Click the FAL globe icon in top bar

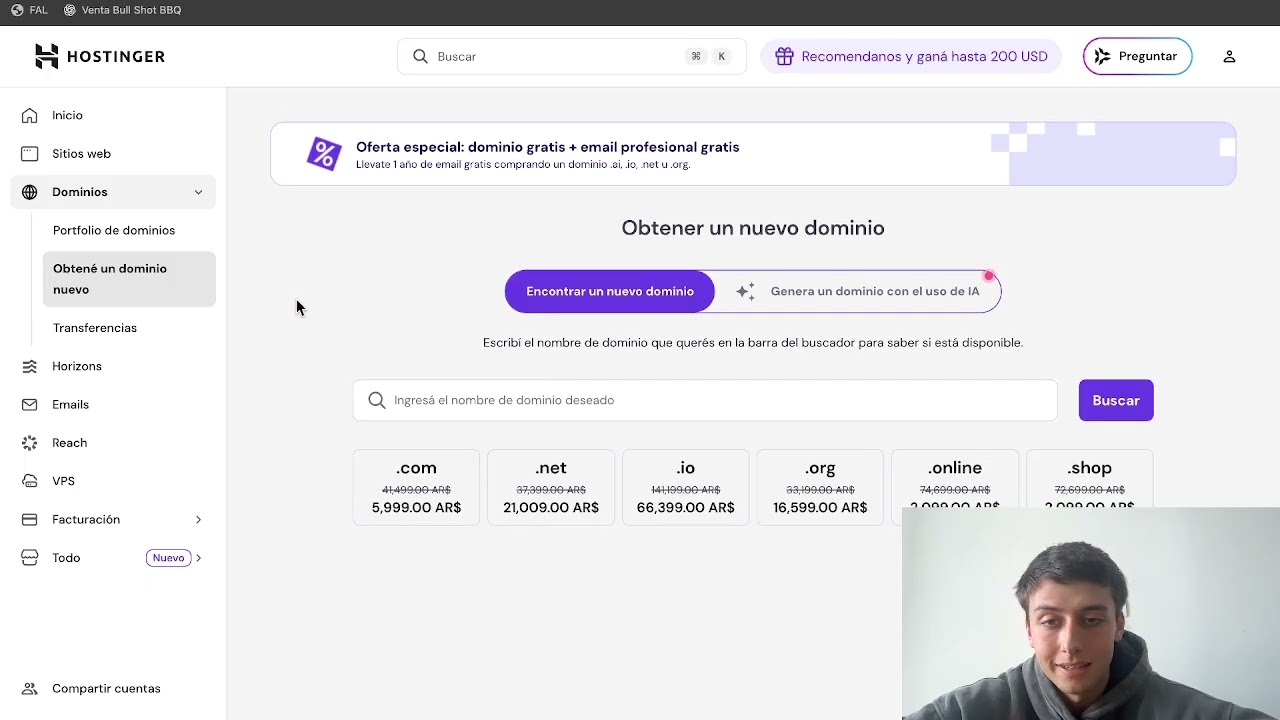click(17, 10)
